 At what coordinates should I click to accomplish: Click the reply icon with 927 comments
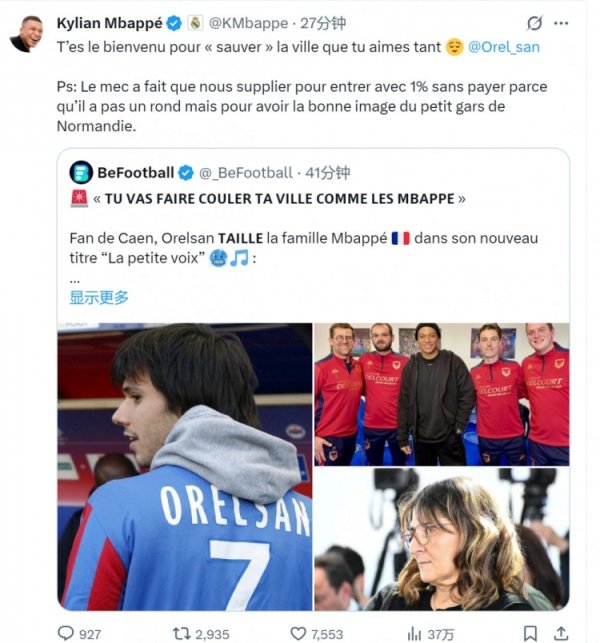tap(66, 632)
